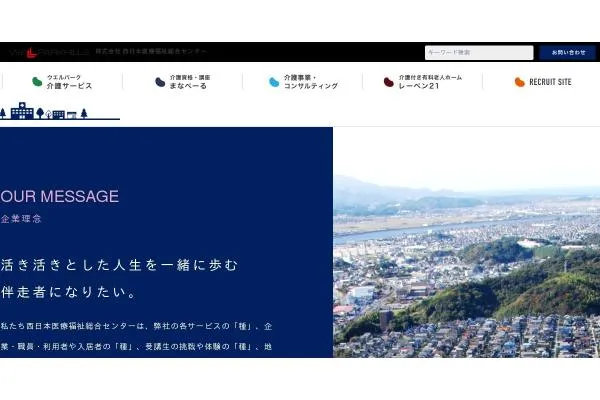The width and height of the screenshot is (600, 400).
Task: Click paragraph starting 私たち西日本医療福祉総合センターは
Action: pos(136,336)
